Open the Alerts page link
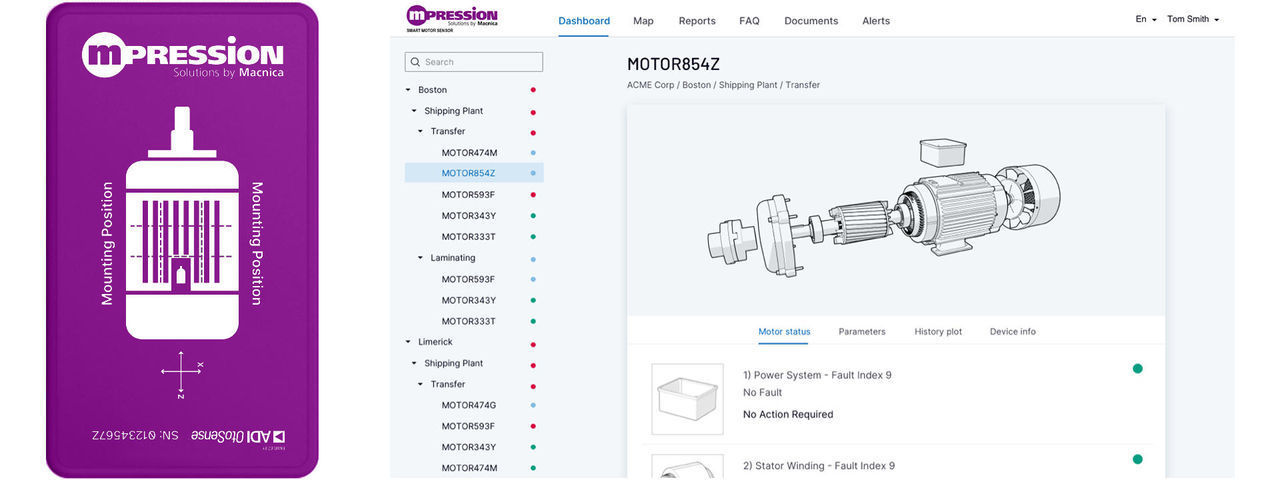1280x480 pixels. [x=875, y=21]
